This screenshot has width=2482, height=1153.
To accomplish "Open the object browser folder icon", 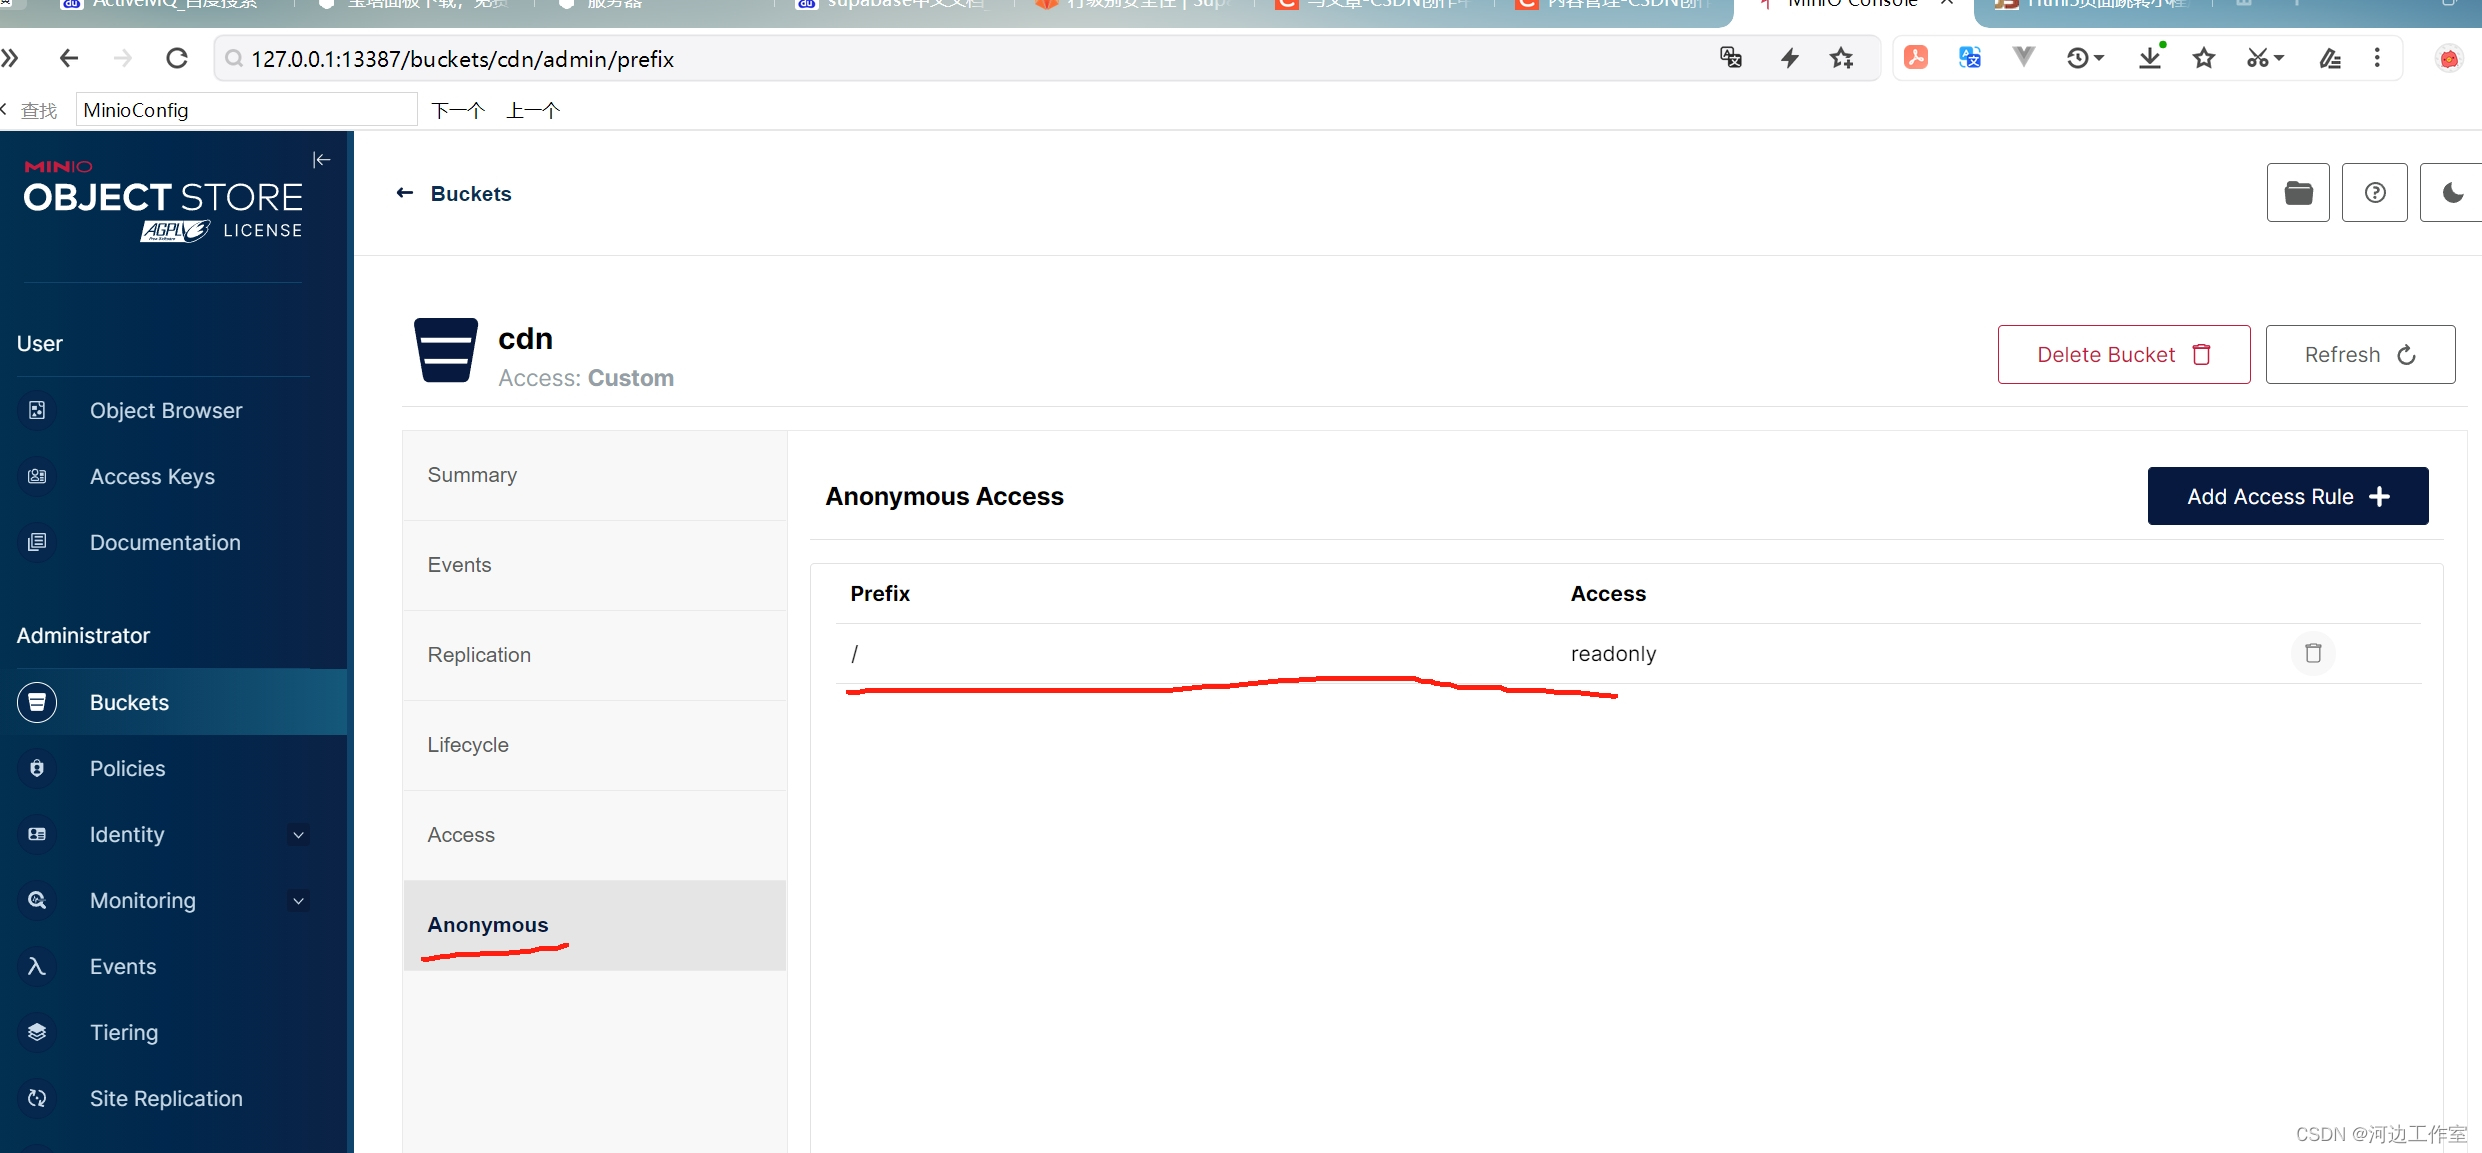I will 2297,193.
